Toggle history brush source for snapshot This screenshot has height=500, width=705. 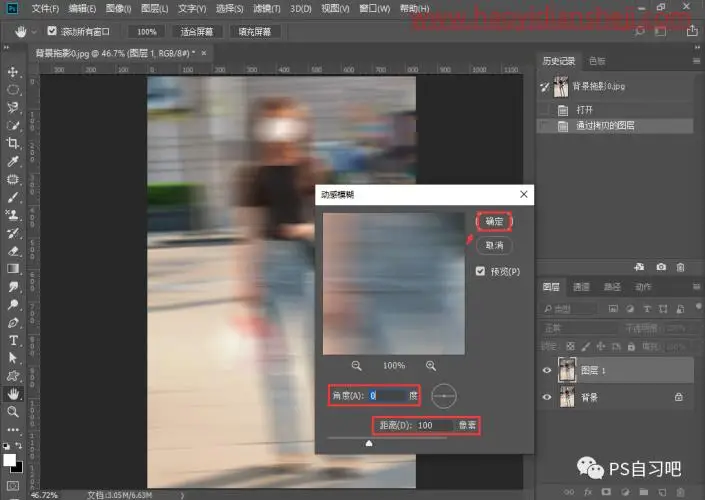point(545,86)
